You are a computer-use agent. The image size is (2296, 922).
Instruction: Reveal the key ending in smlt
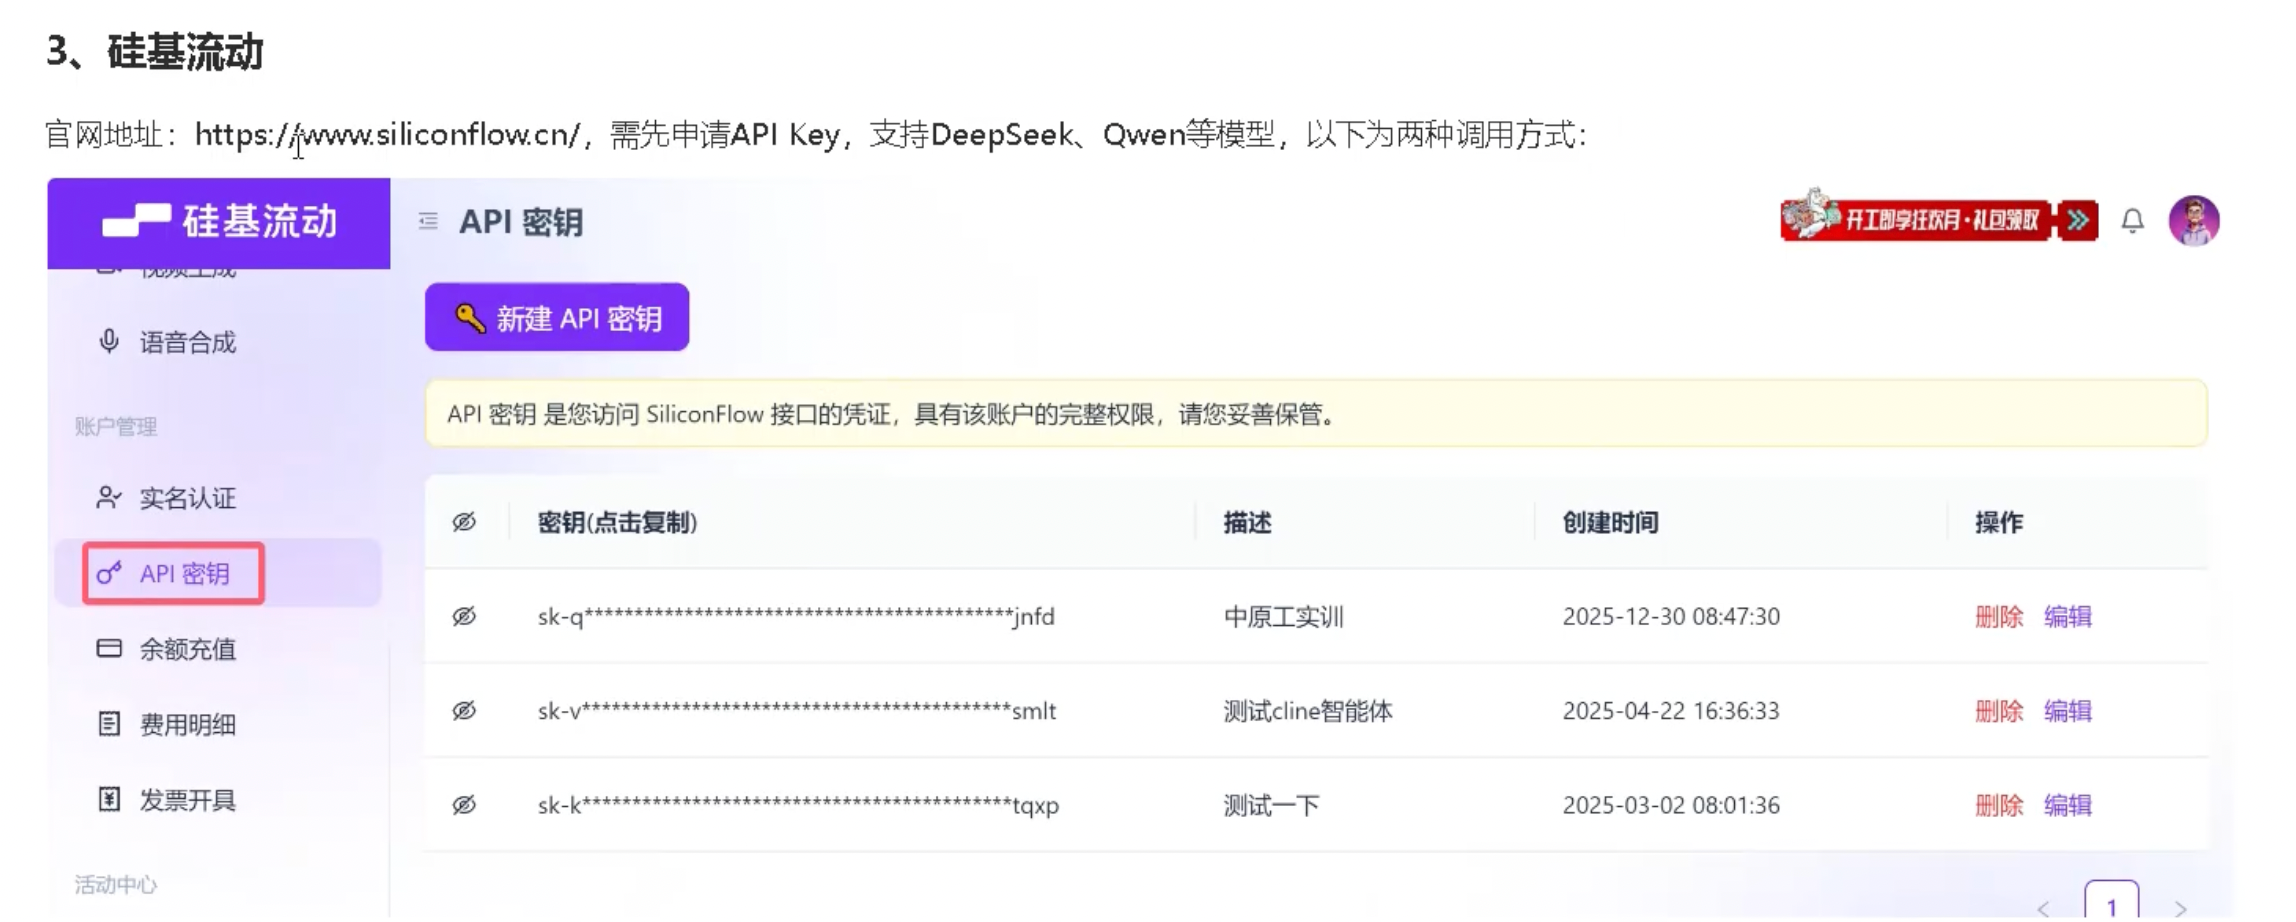(464, 711)
